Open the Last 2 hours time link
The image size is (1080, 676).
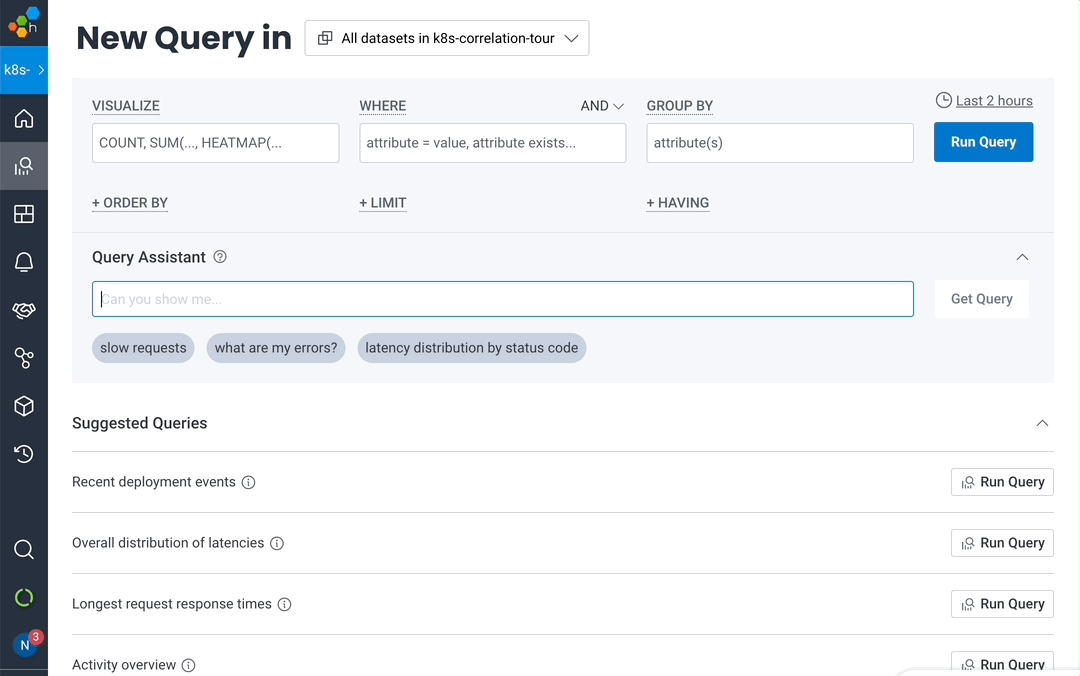[x=984, y=100]
